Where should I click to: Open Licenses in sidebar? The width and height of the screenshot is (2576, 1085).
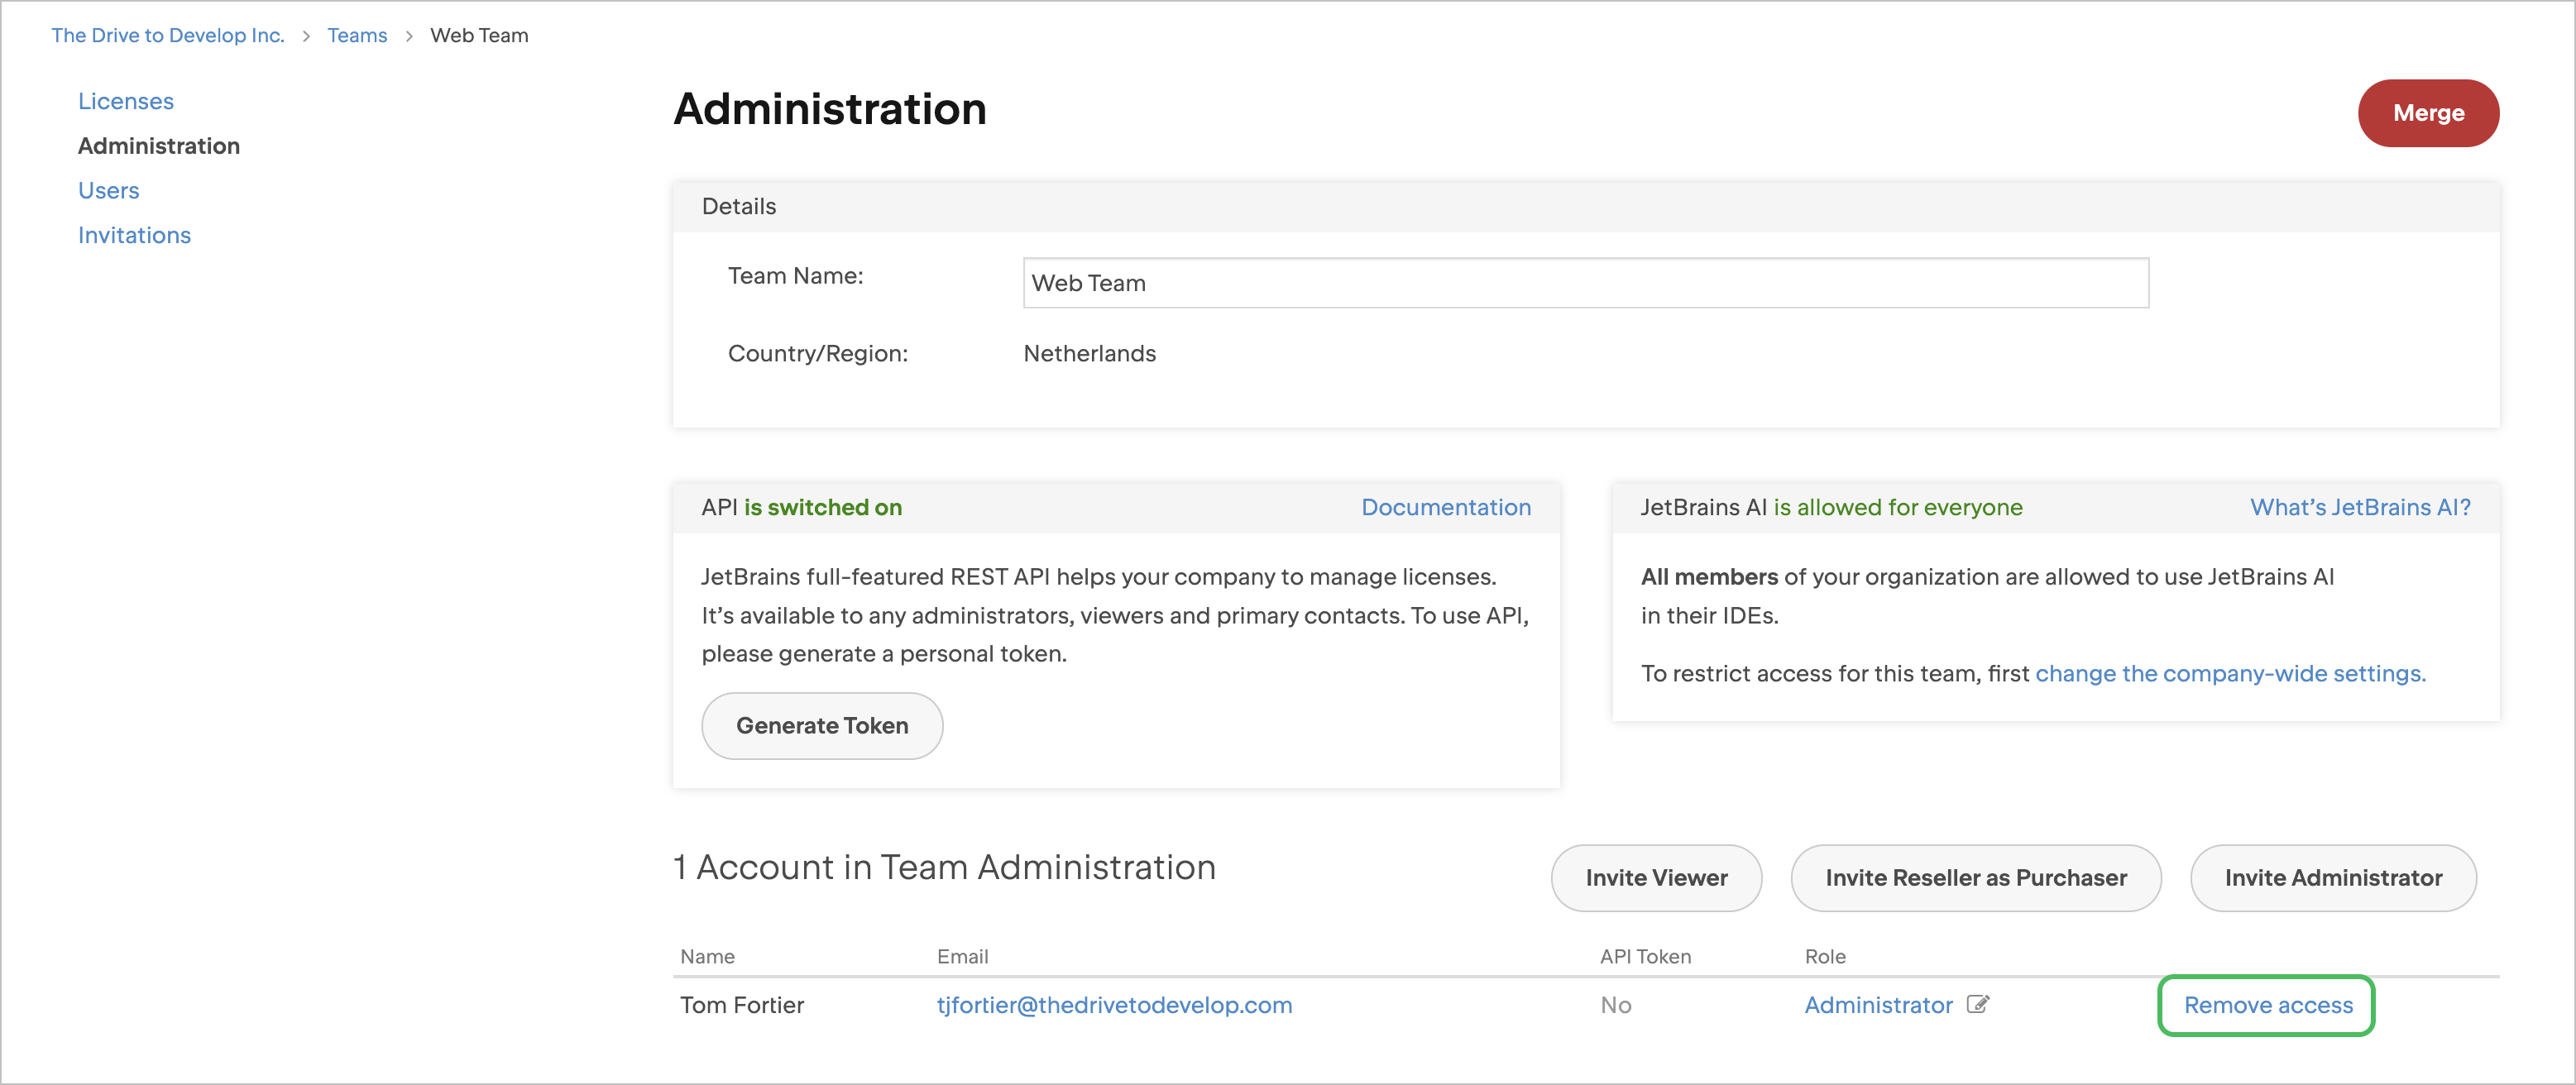click(126, 101)
